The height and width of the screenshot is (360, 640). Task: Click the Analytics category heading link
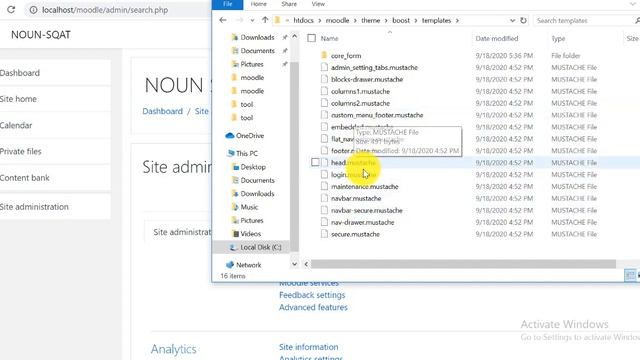(173, 349)
